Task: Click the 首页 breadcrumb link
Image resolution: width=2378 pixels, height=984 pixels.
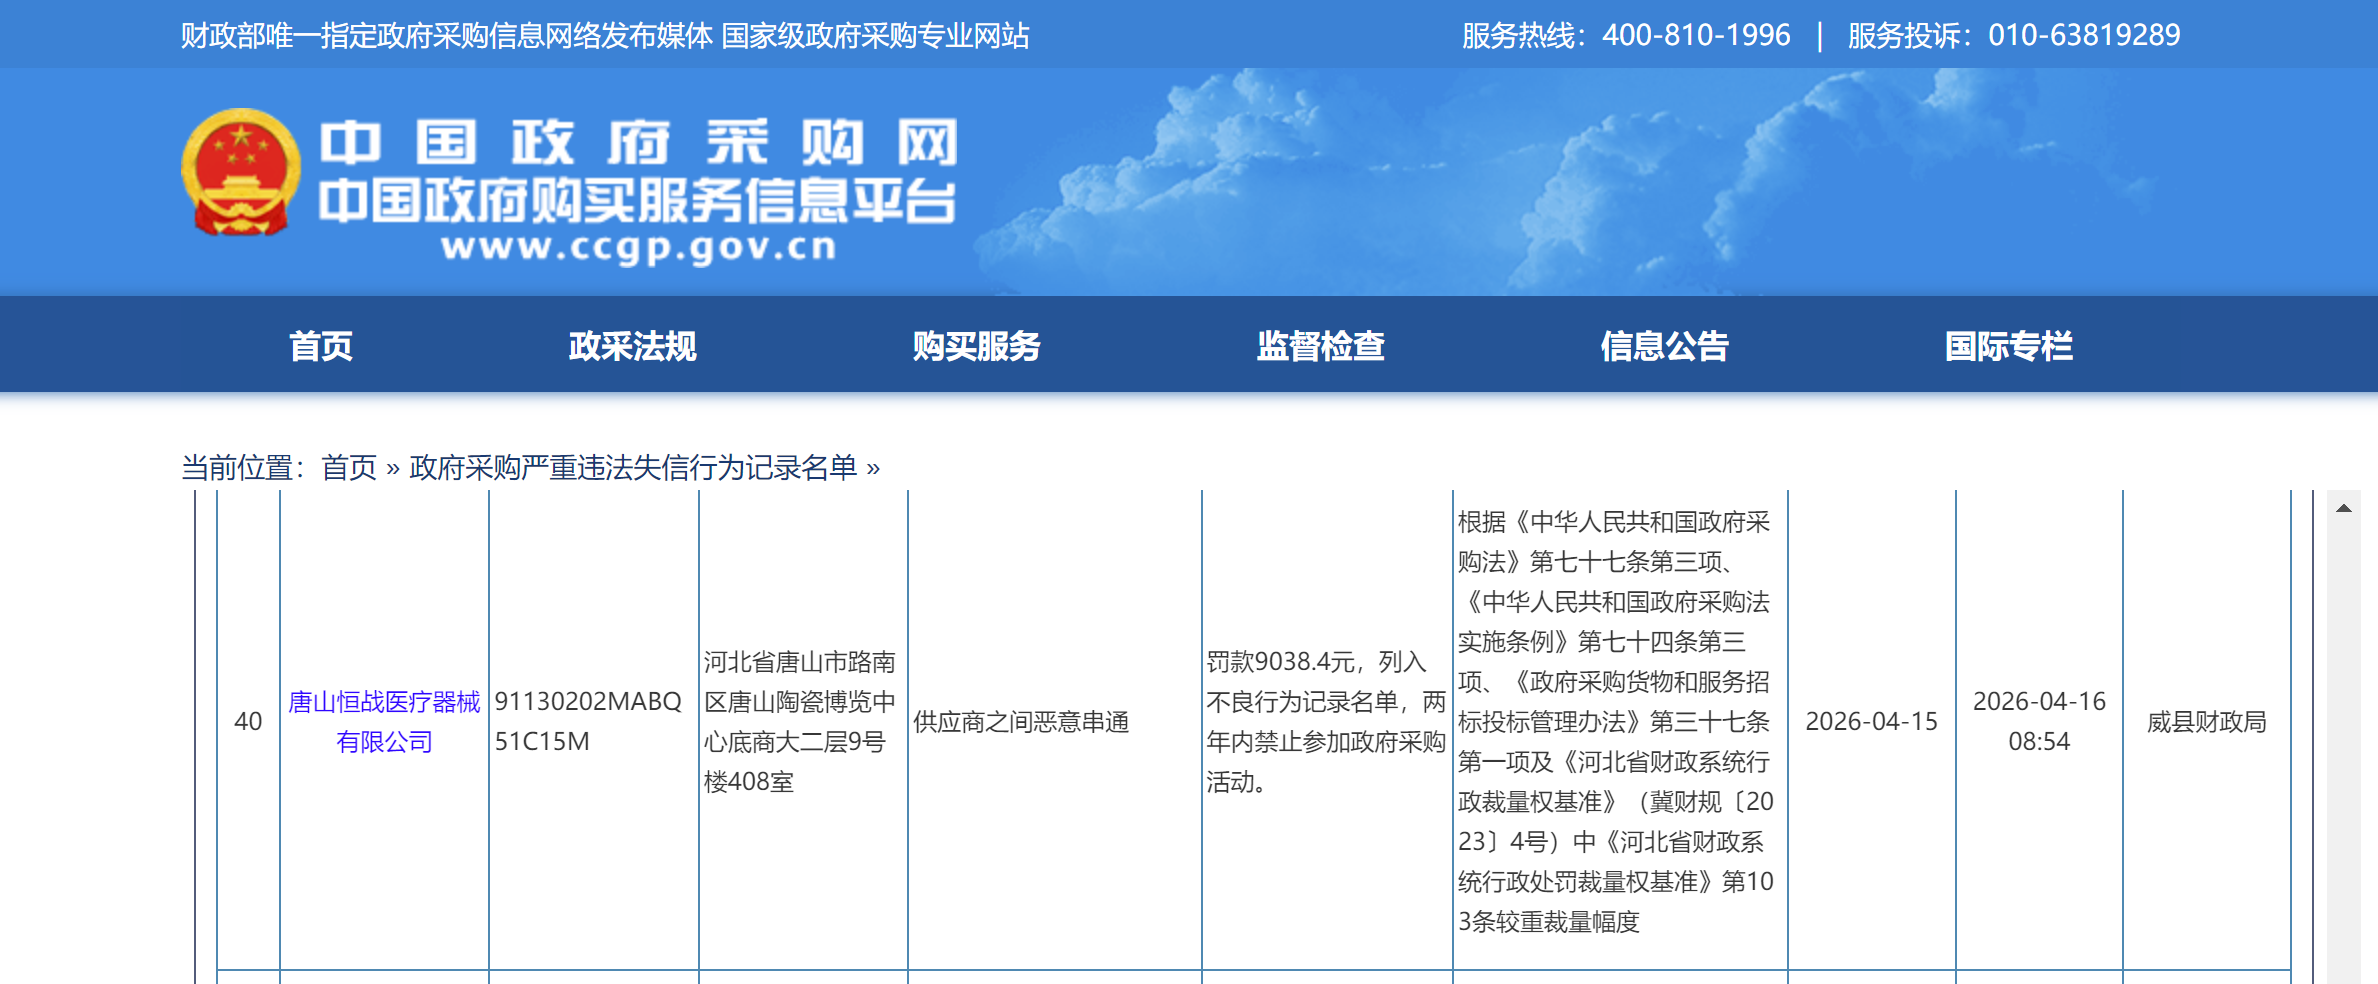Action: pos(349,467)
